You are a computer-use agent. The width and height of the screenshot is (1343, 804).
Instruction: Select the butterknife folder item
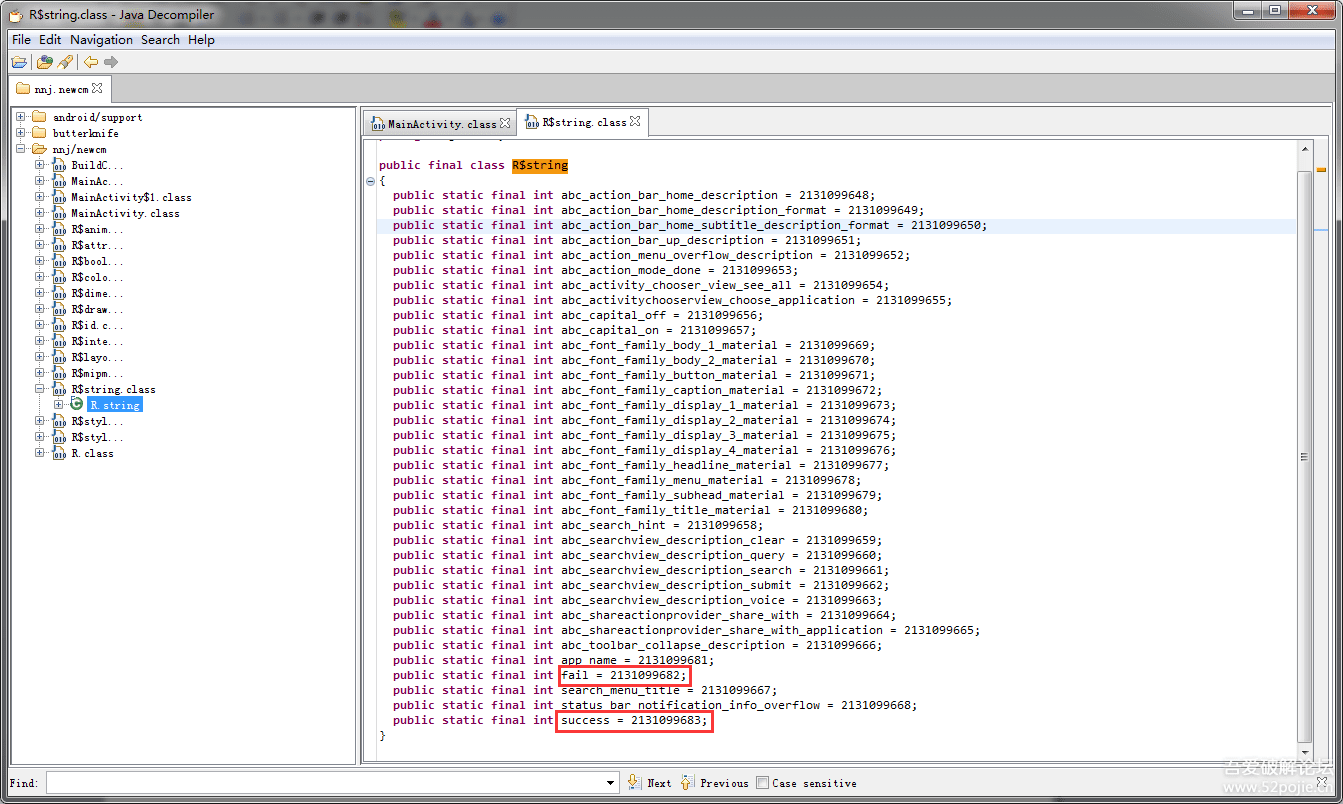85,133
